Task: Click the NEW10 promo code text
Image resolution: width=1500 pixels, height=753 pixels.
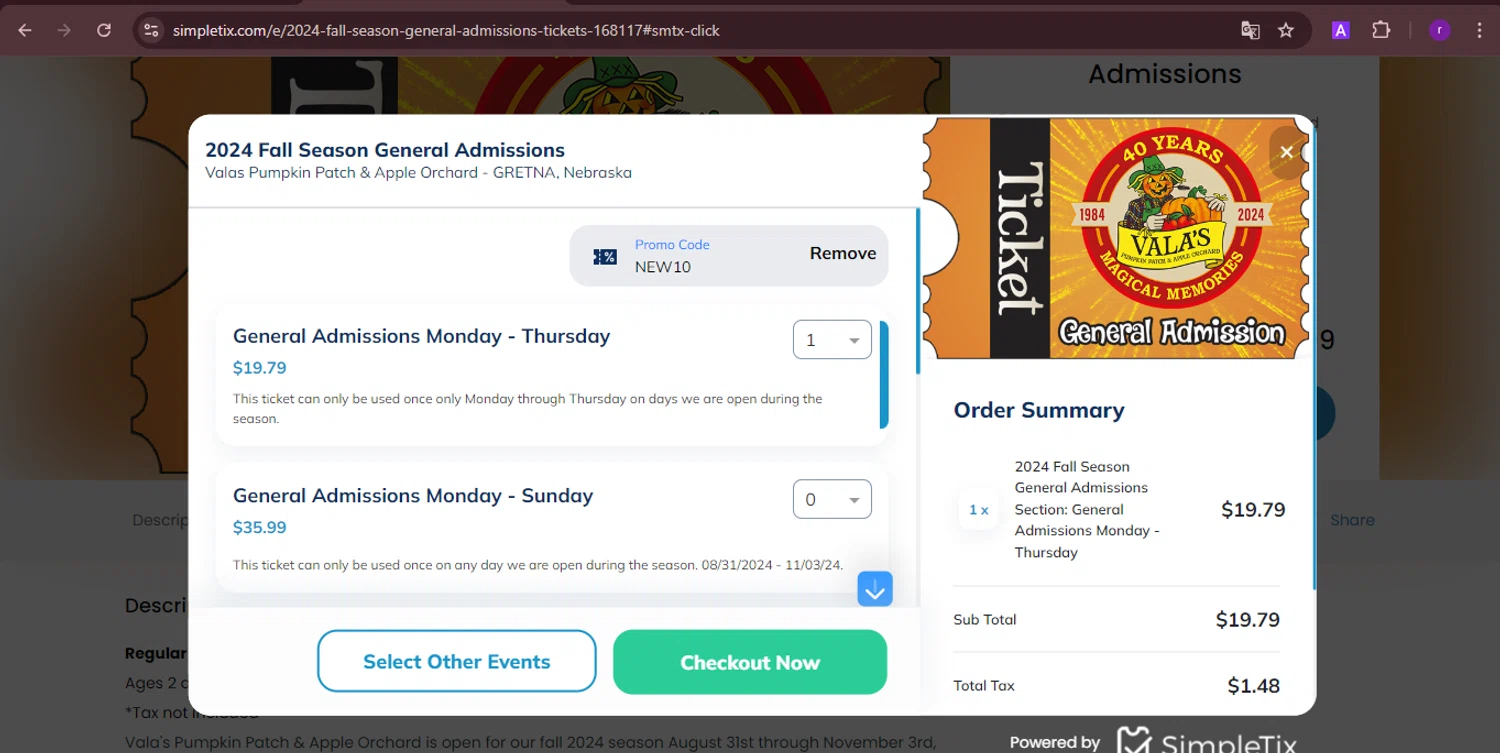Action: 663,267
